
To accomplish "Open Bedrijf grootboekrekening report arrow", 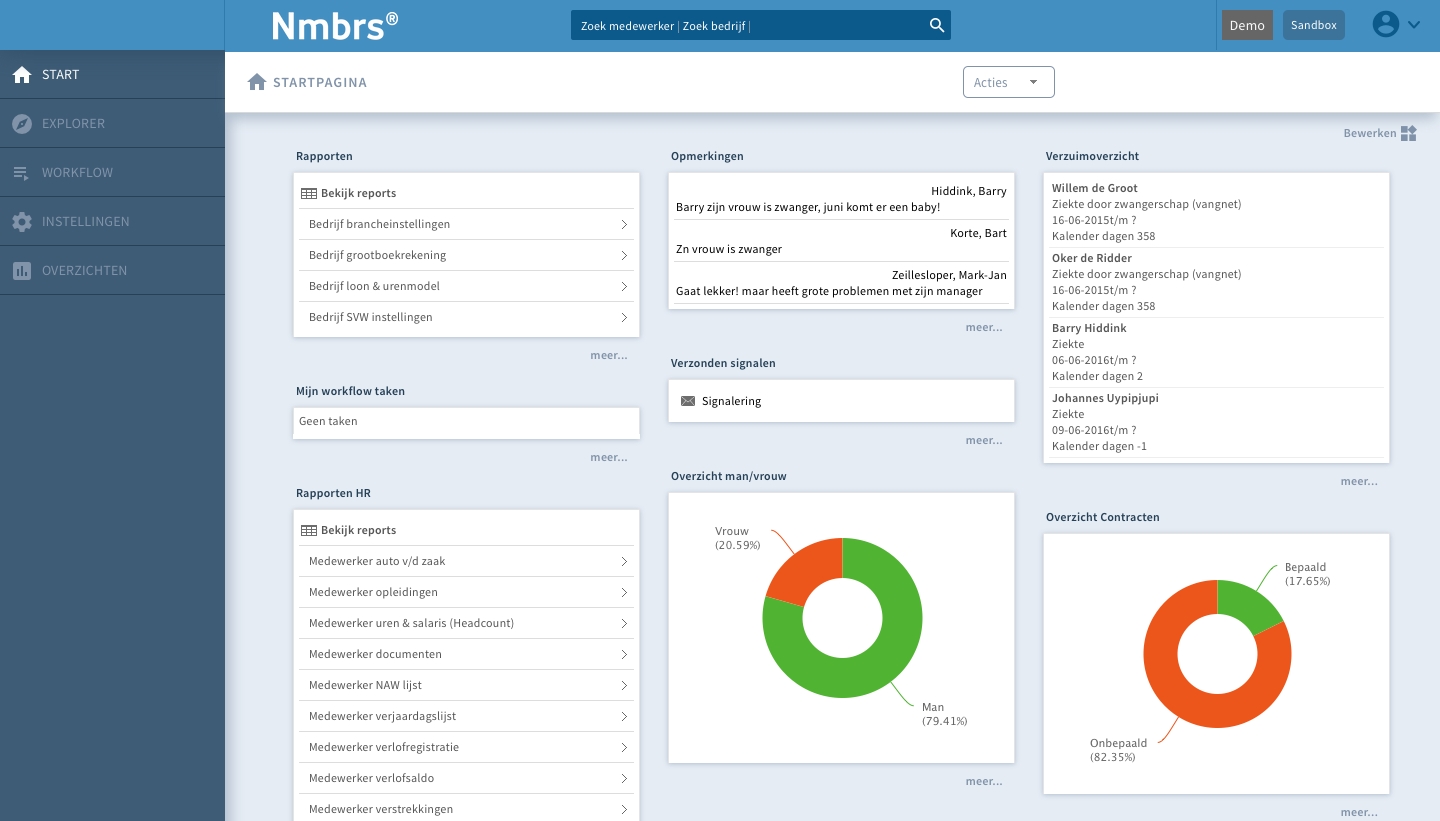I will point(624,256).
